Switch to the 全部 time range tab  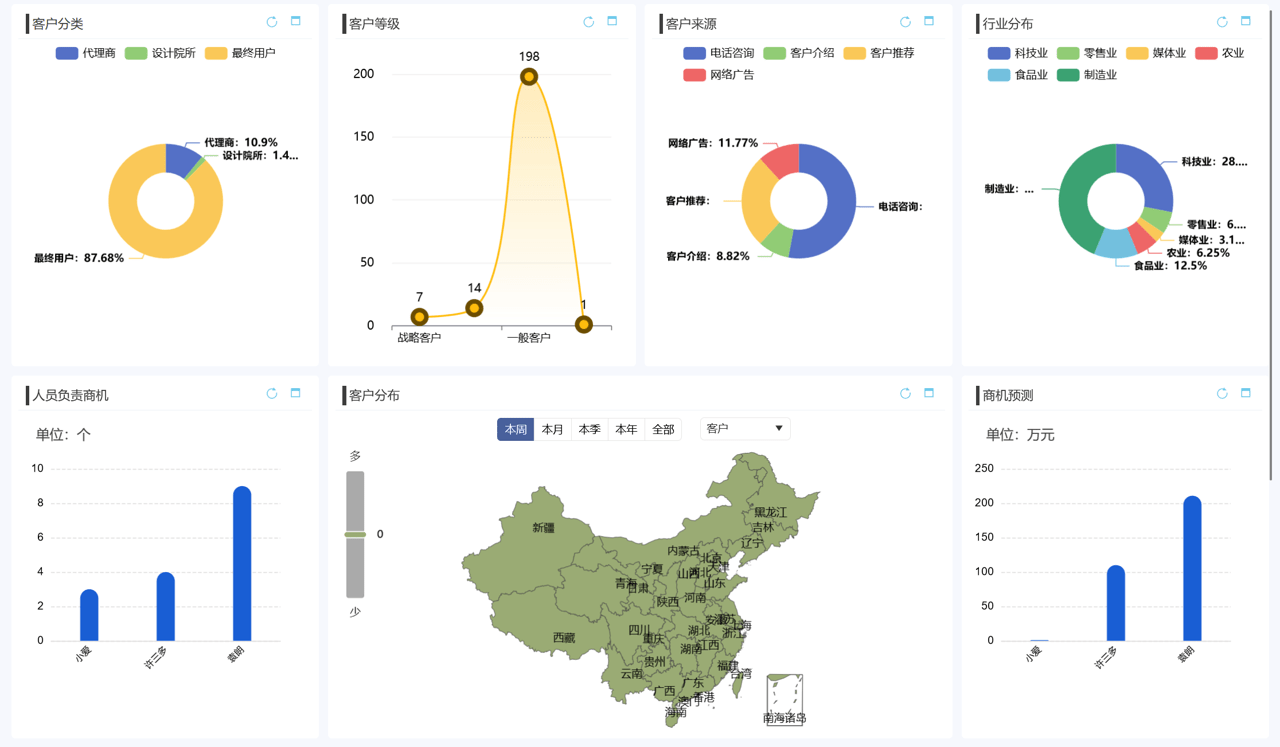(663, 430)
